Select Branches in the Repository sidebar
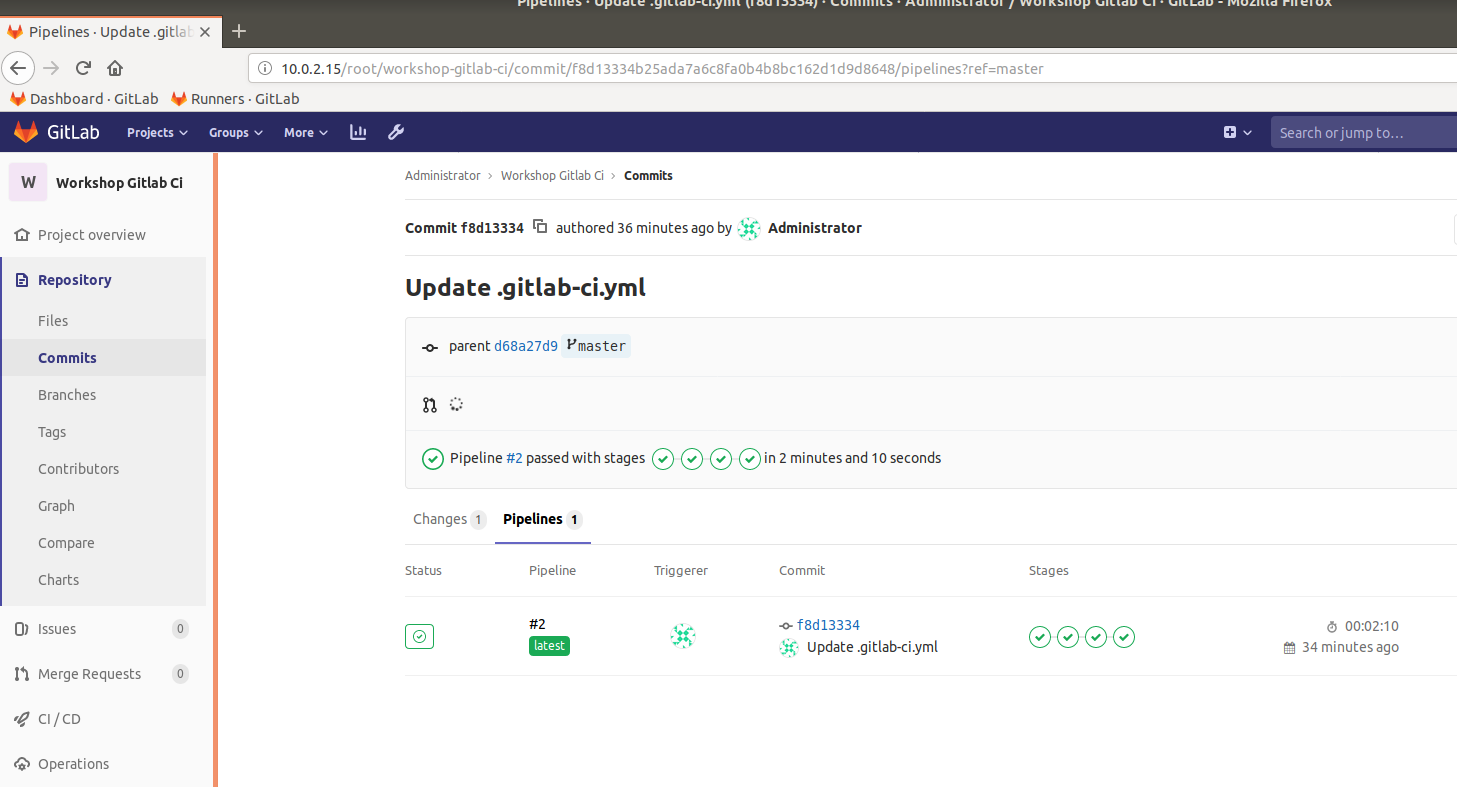1457x787 pixels. click(65, 394)
